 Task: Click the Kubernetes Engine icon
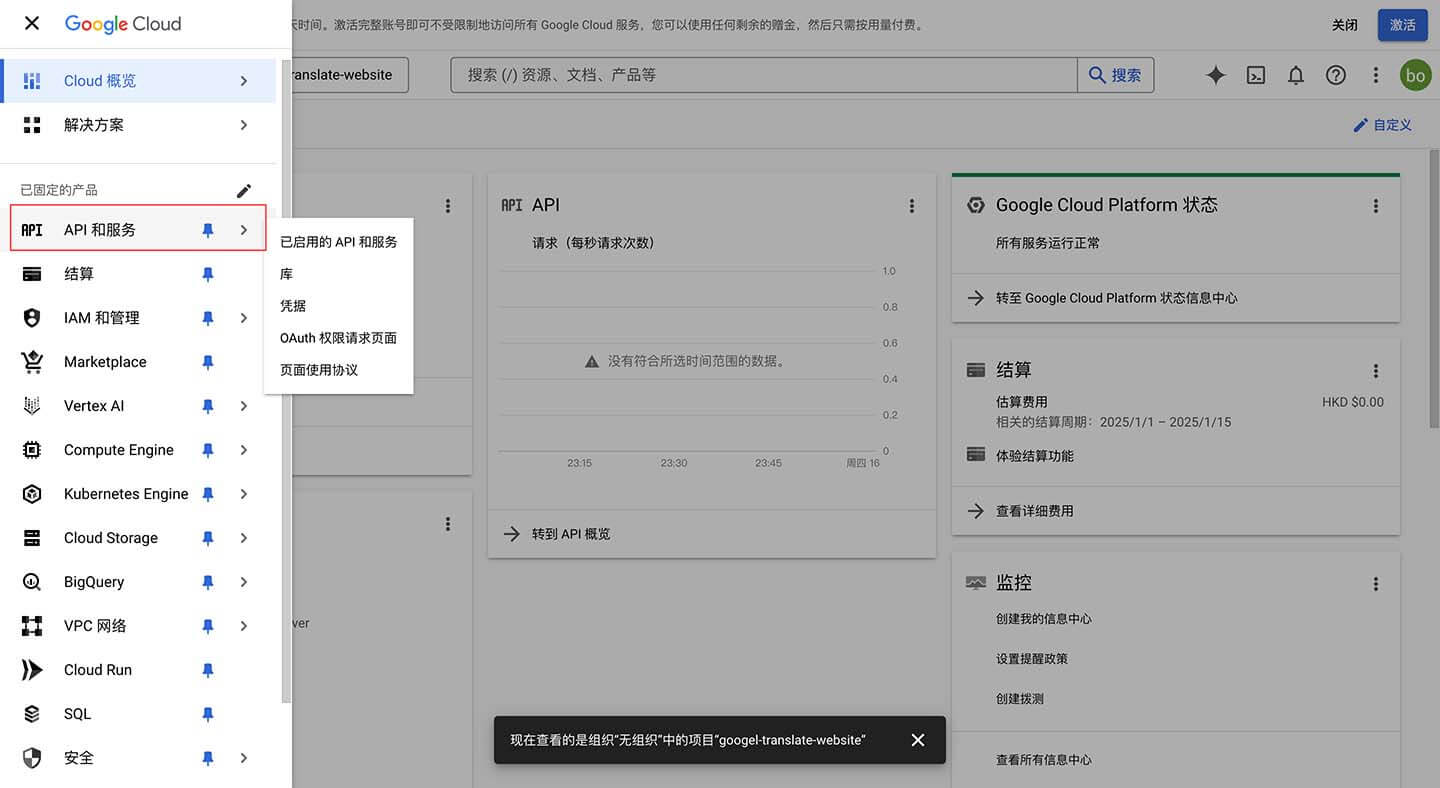click(x=32, y=494)
